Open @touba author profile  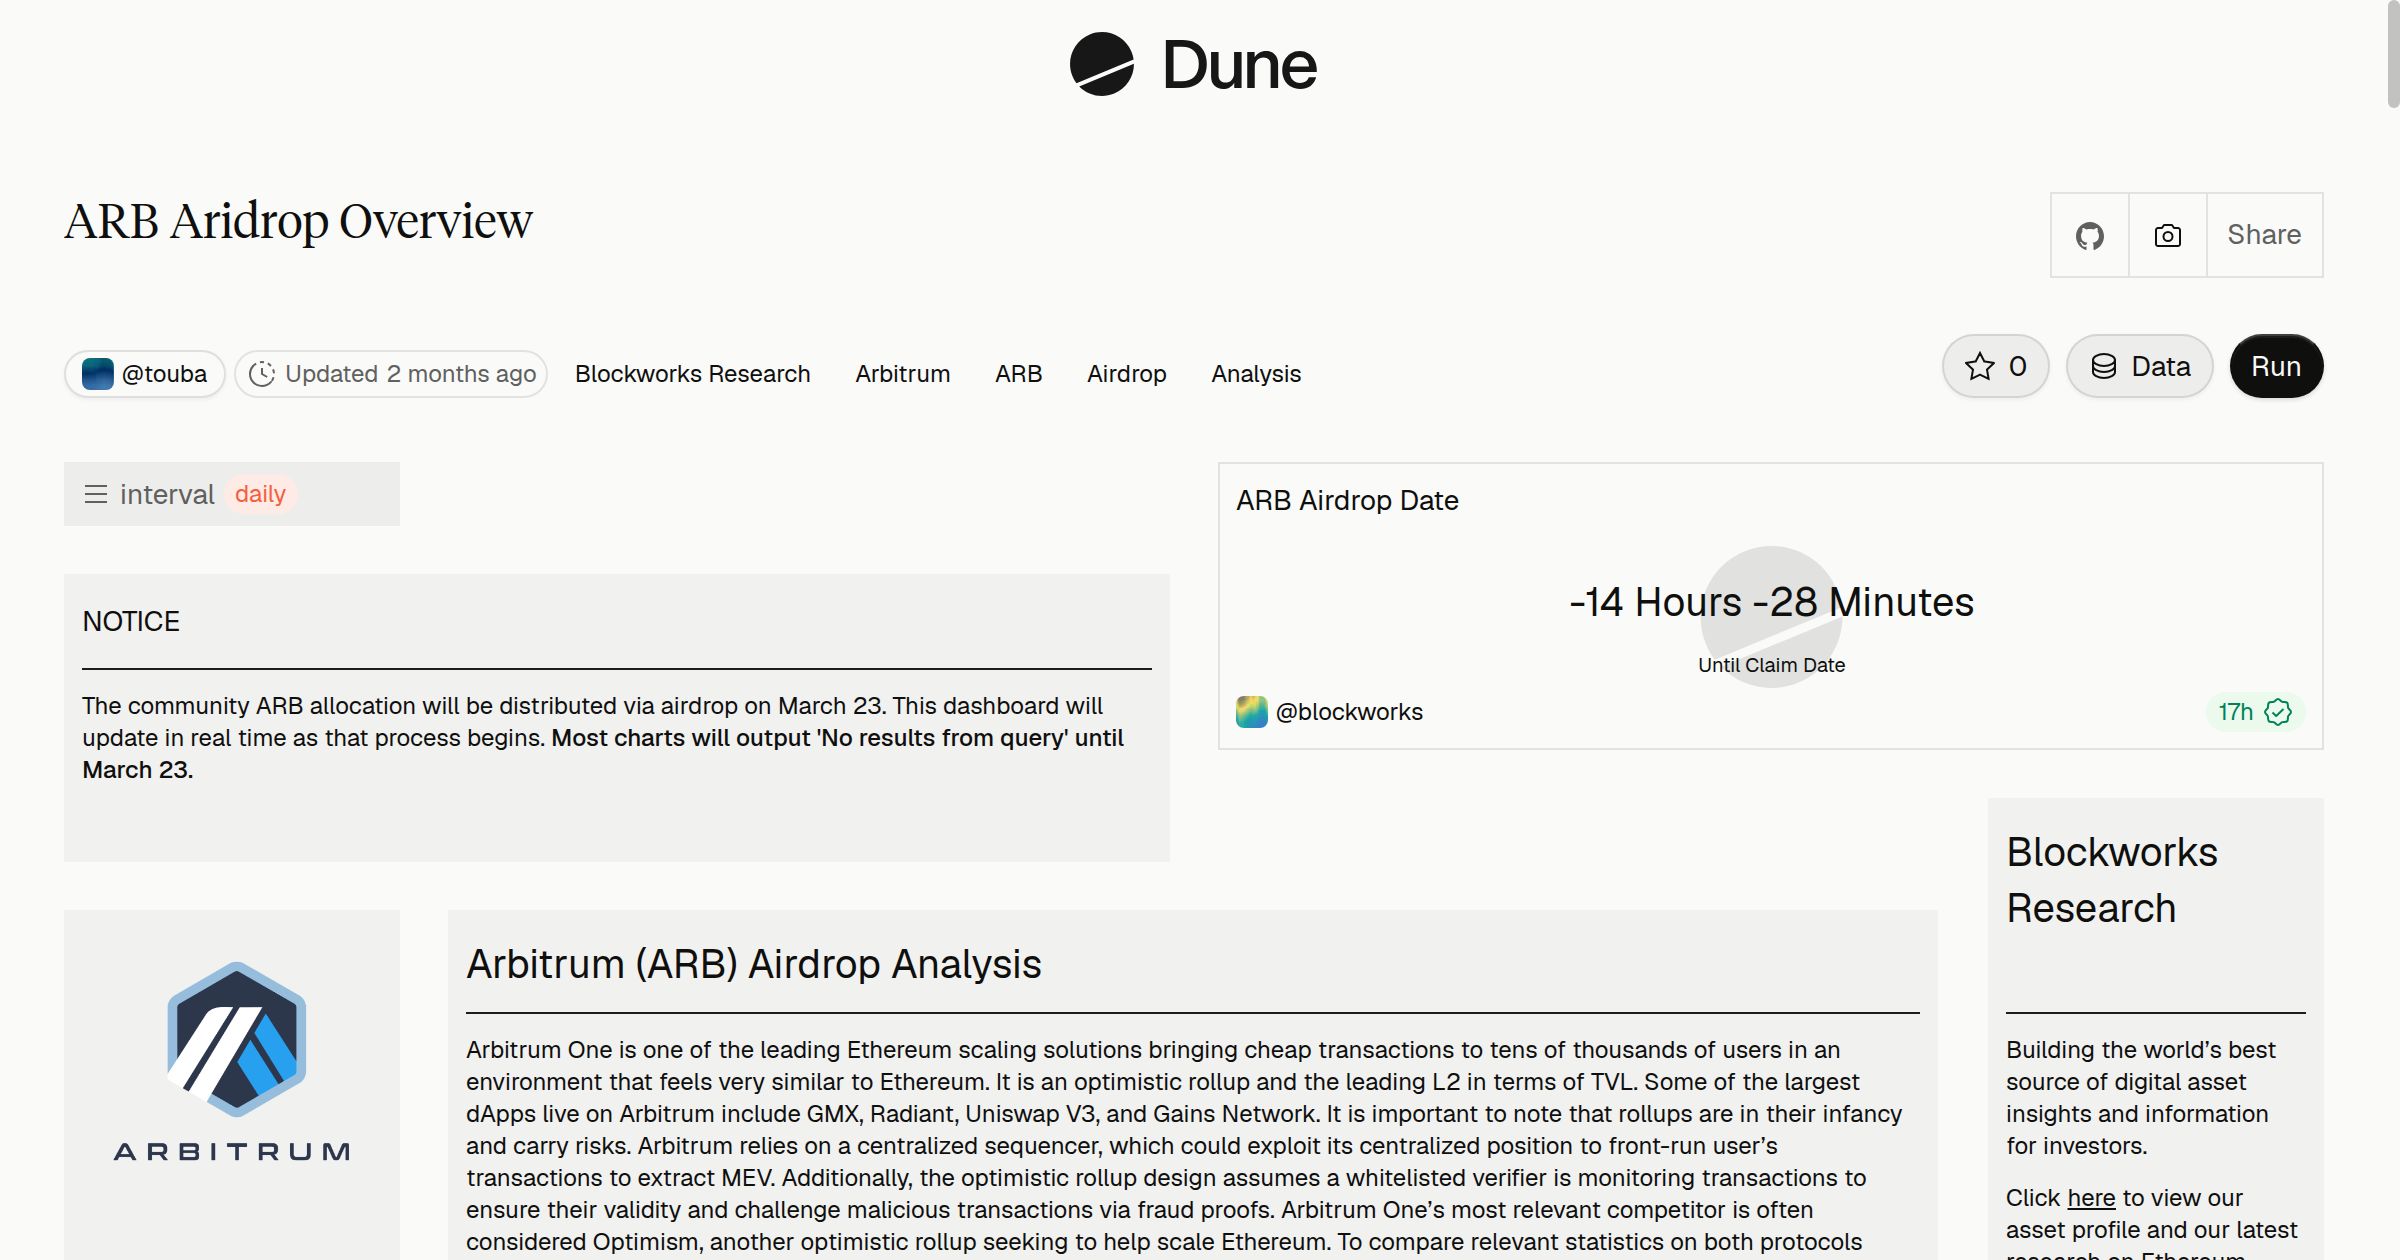[145, 374]
